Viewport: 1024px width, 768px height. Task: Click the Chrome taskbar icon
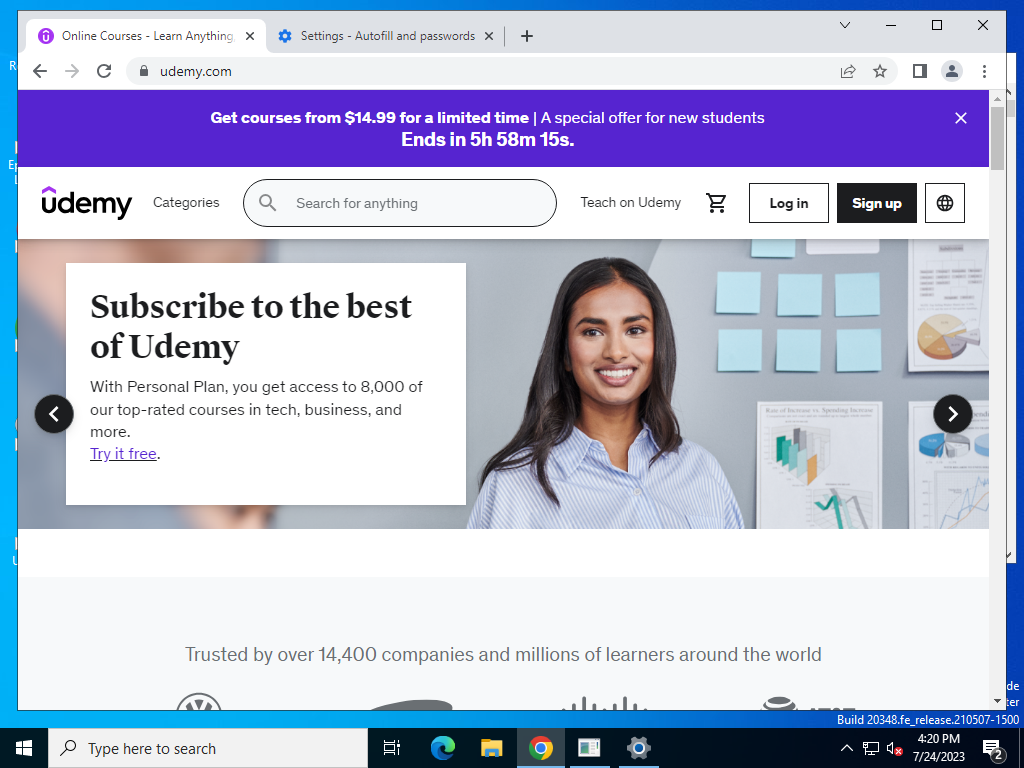click(x=541, y=748)
